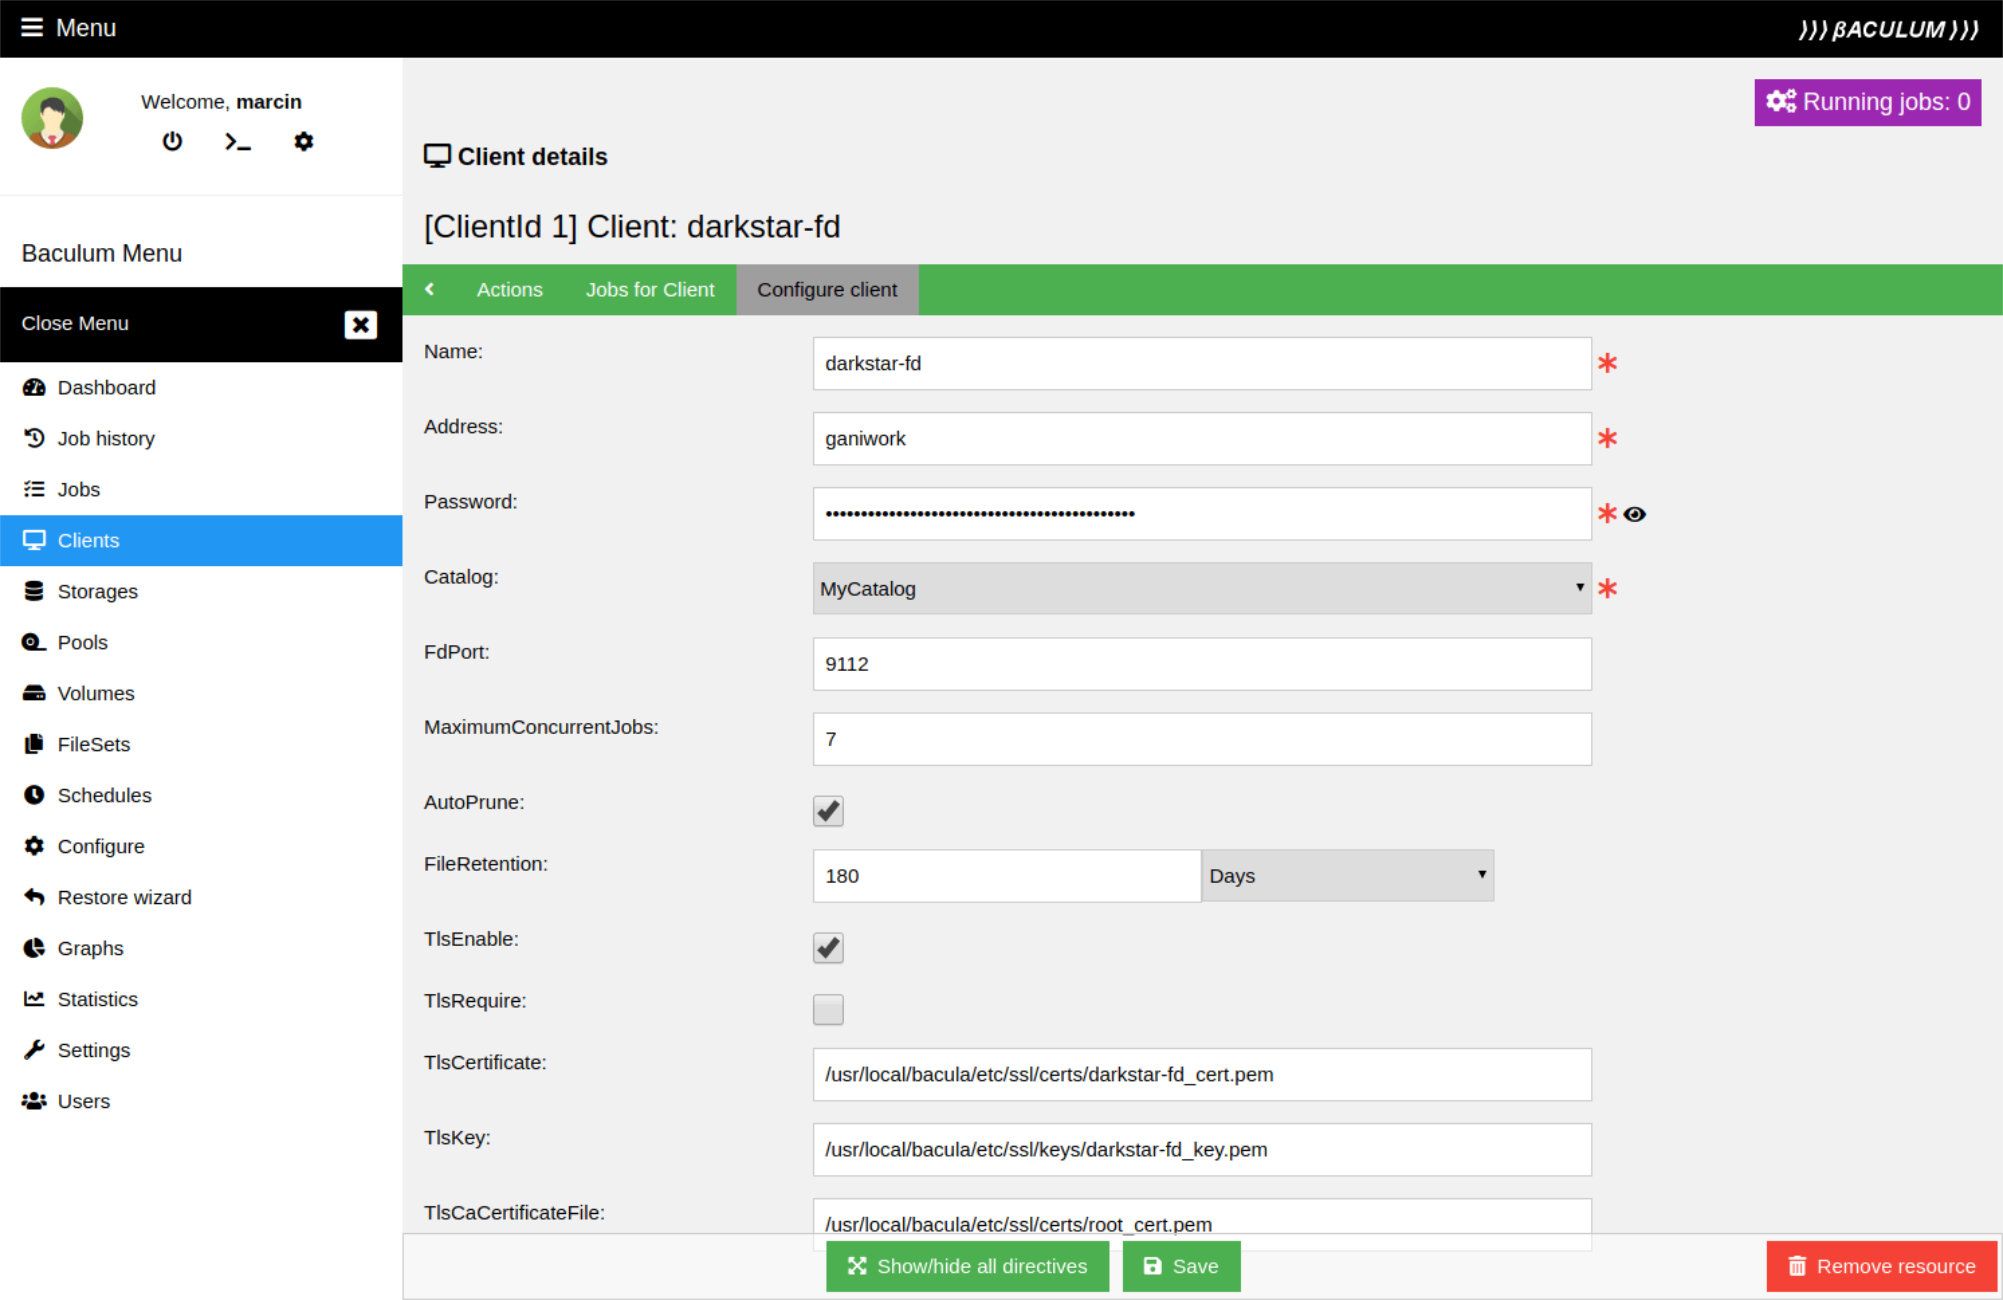Click the back chevron in green tab bar
2003x1300 pixels.
pyautogui.click(x=430, y=289)
